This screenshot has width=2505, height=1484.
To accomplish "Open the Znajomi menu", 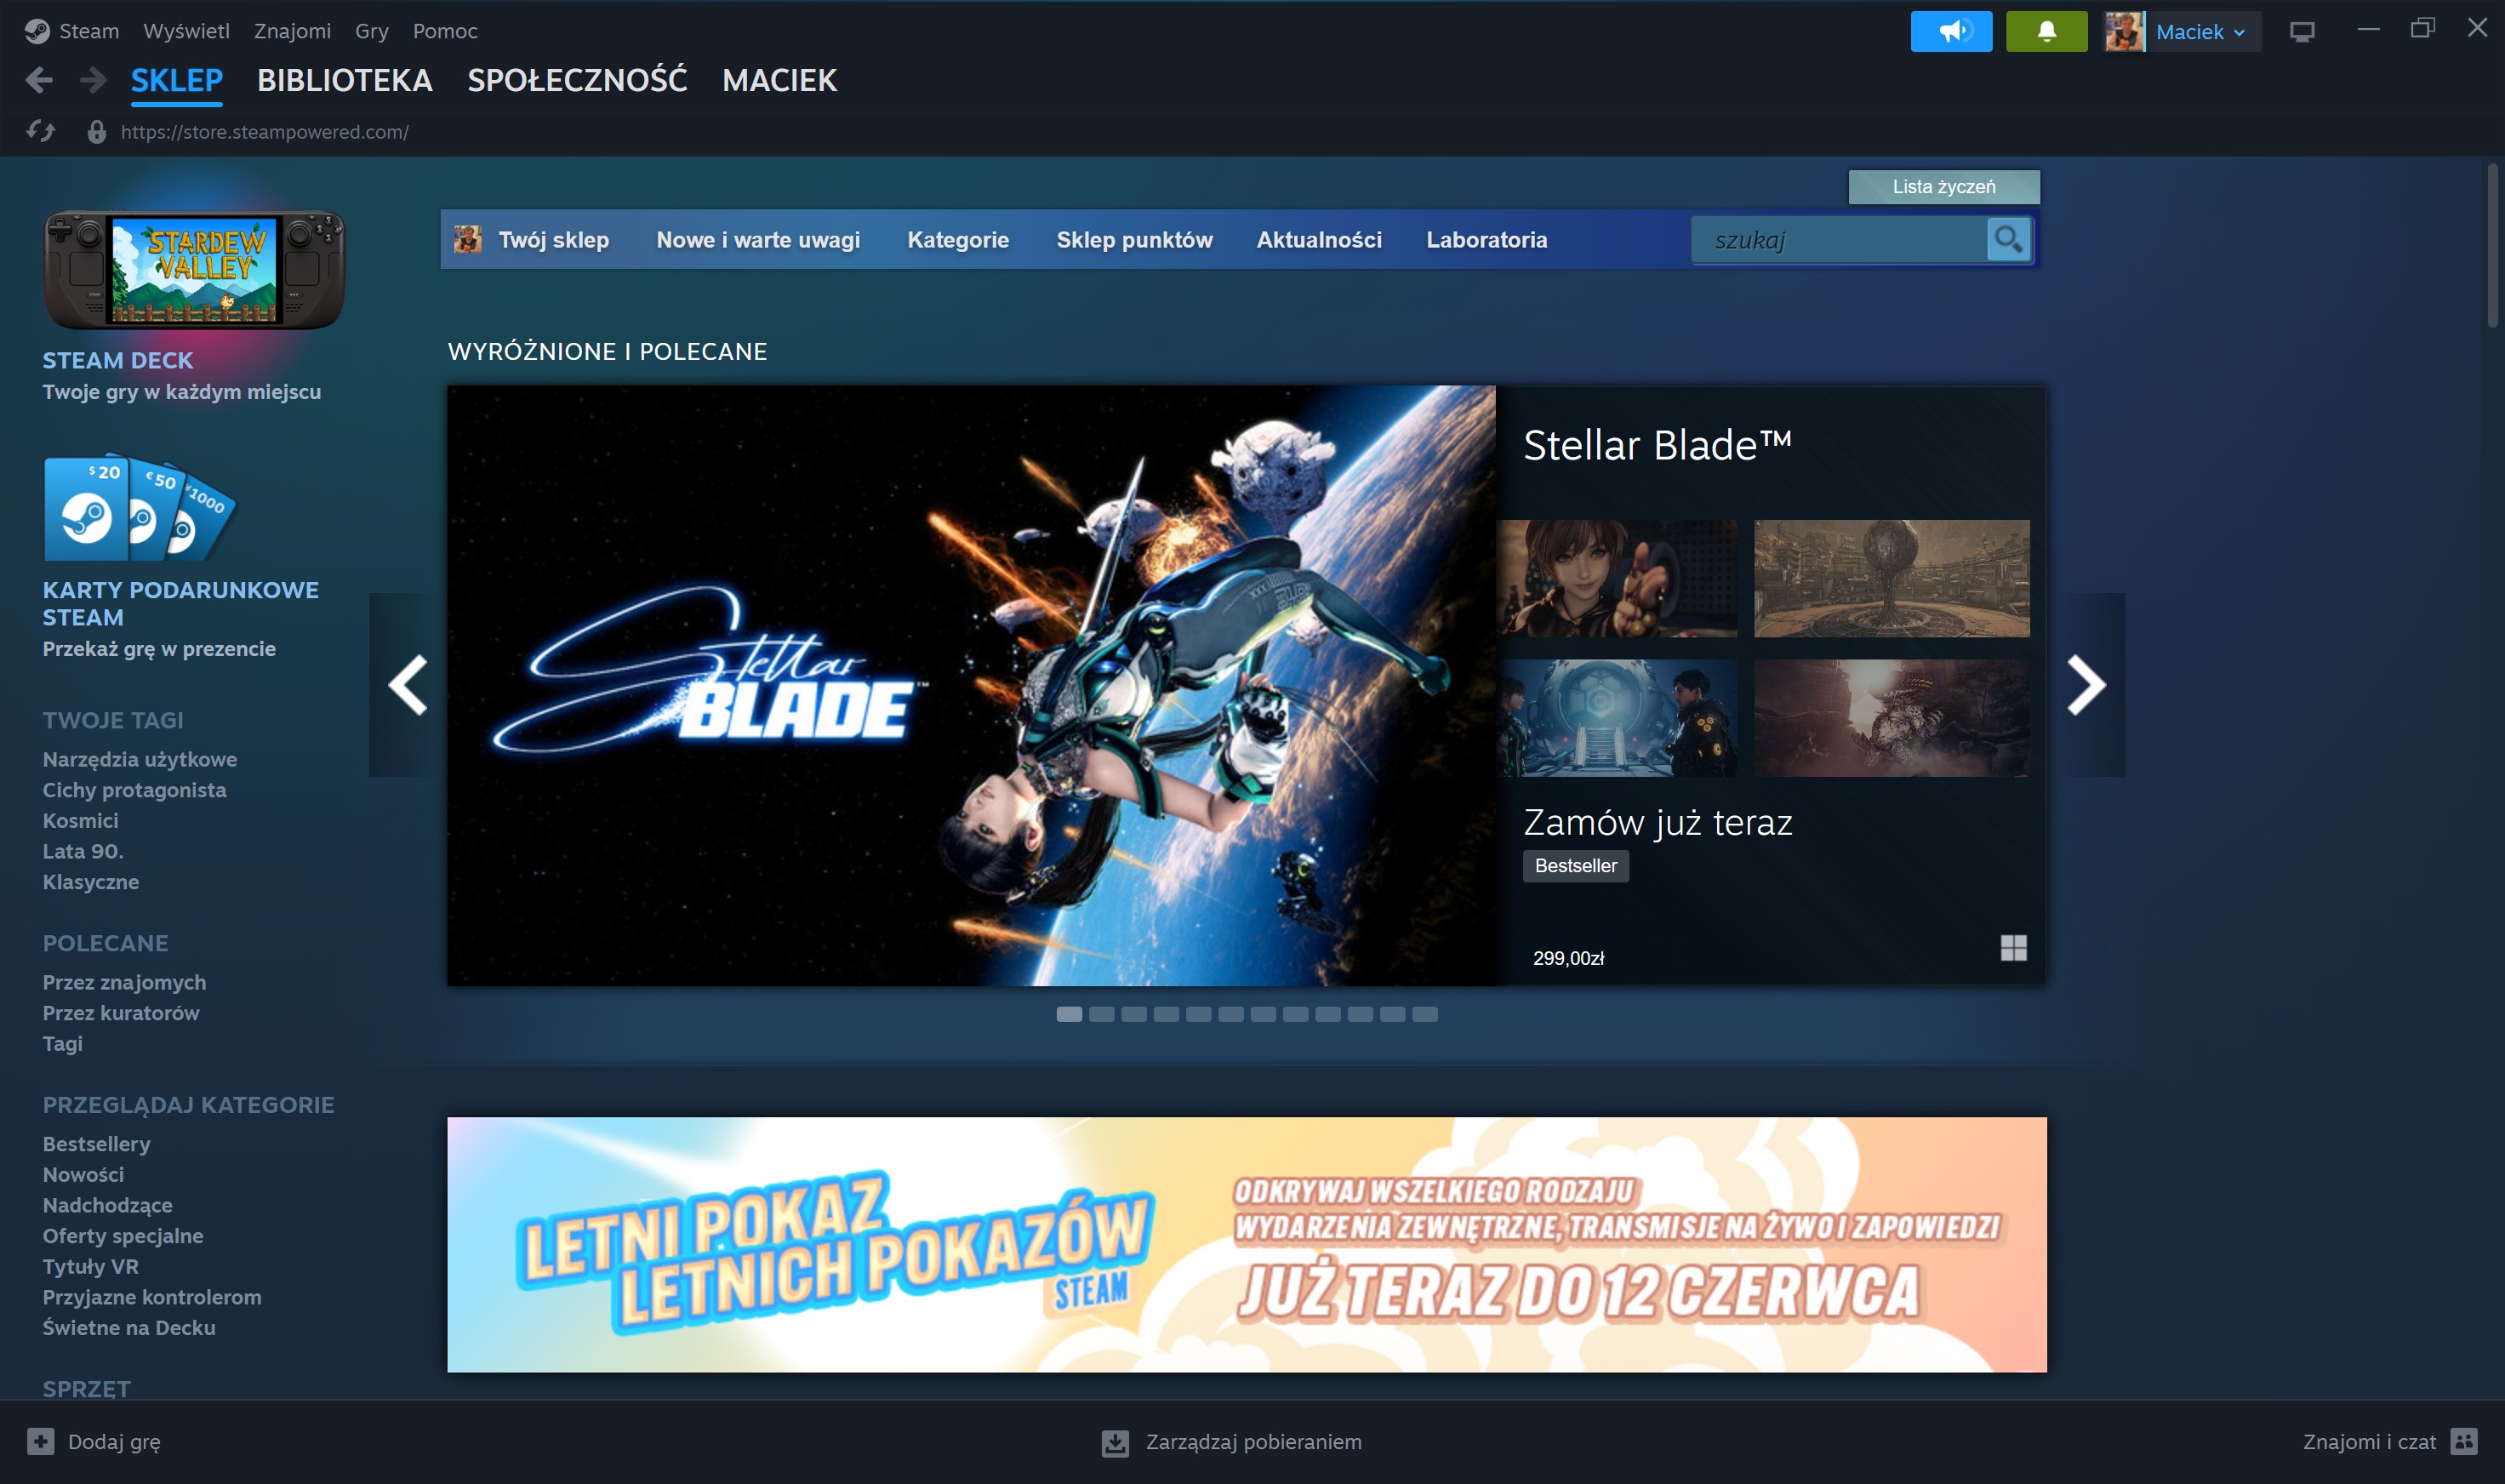I will pos(292,31).
